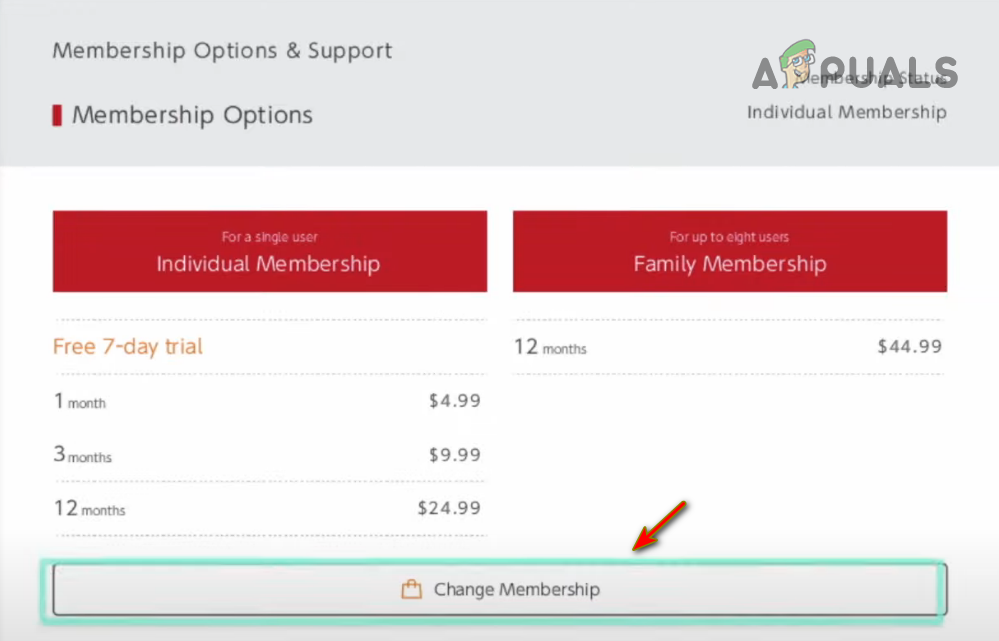Image resolution: width=999 pixels, height=641 pixels.
Task: Select the Free 7-day trial offer
Action: pyautogui.click(x=128, y=347)
